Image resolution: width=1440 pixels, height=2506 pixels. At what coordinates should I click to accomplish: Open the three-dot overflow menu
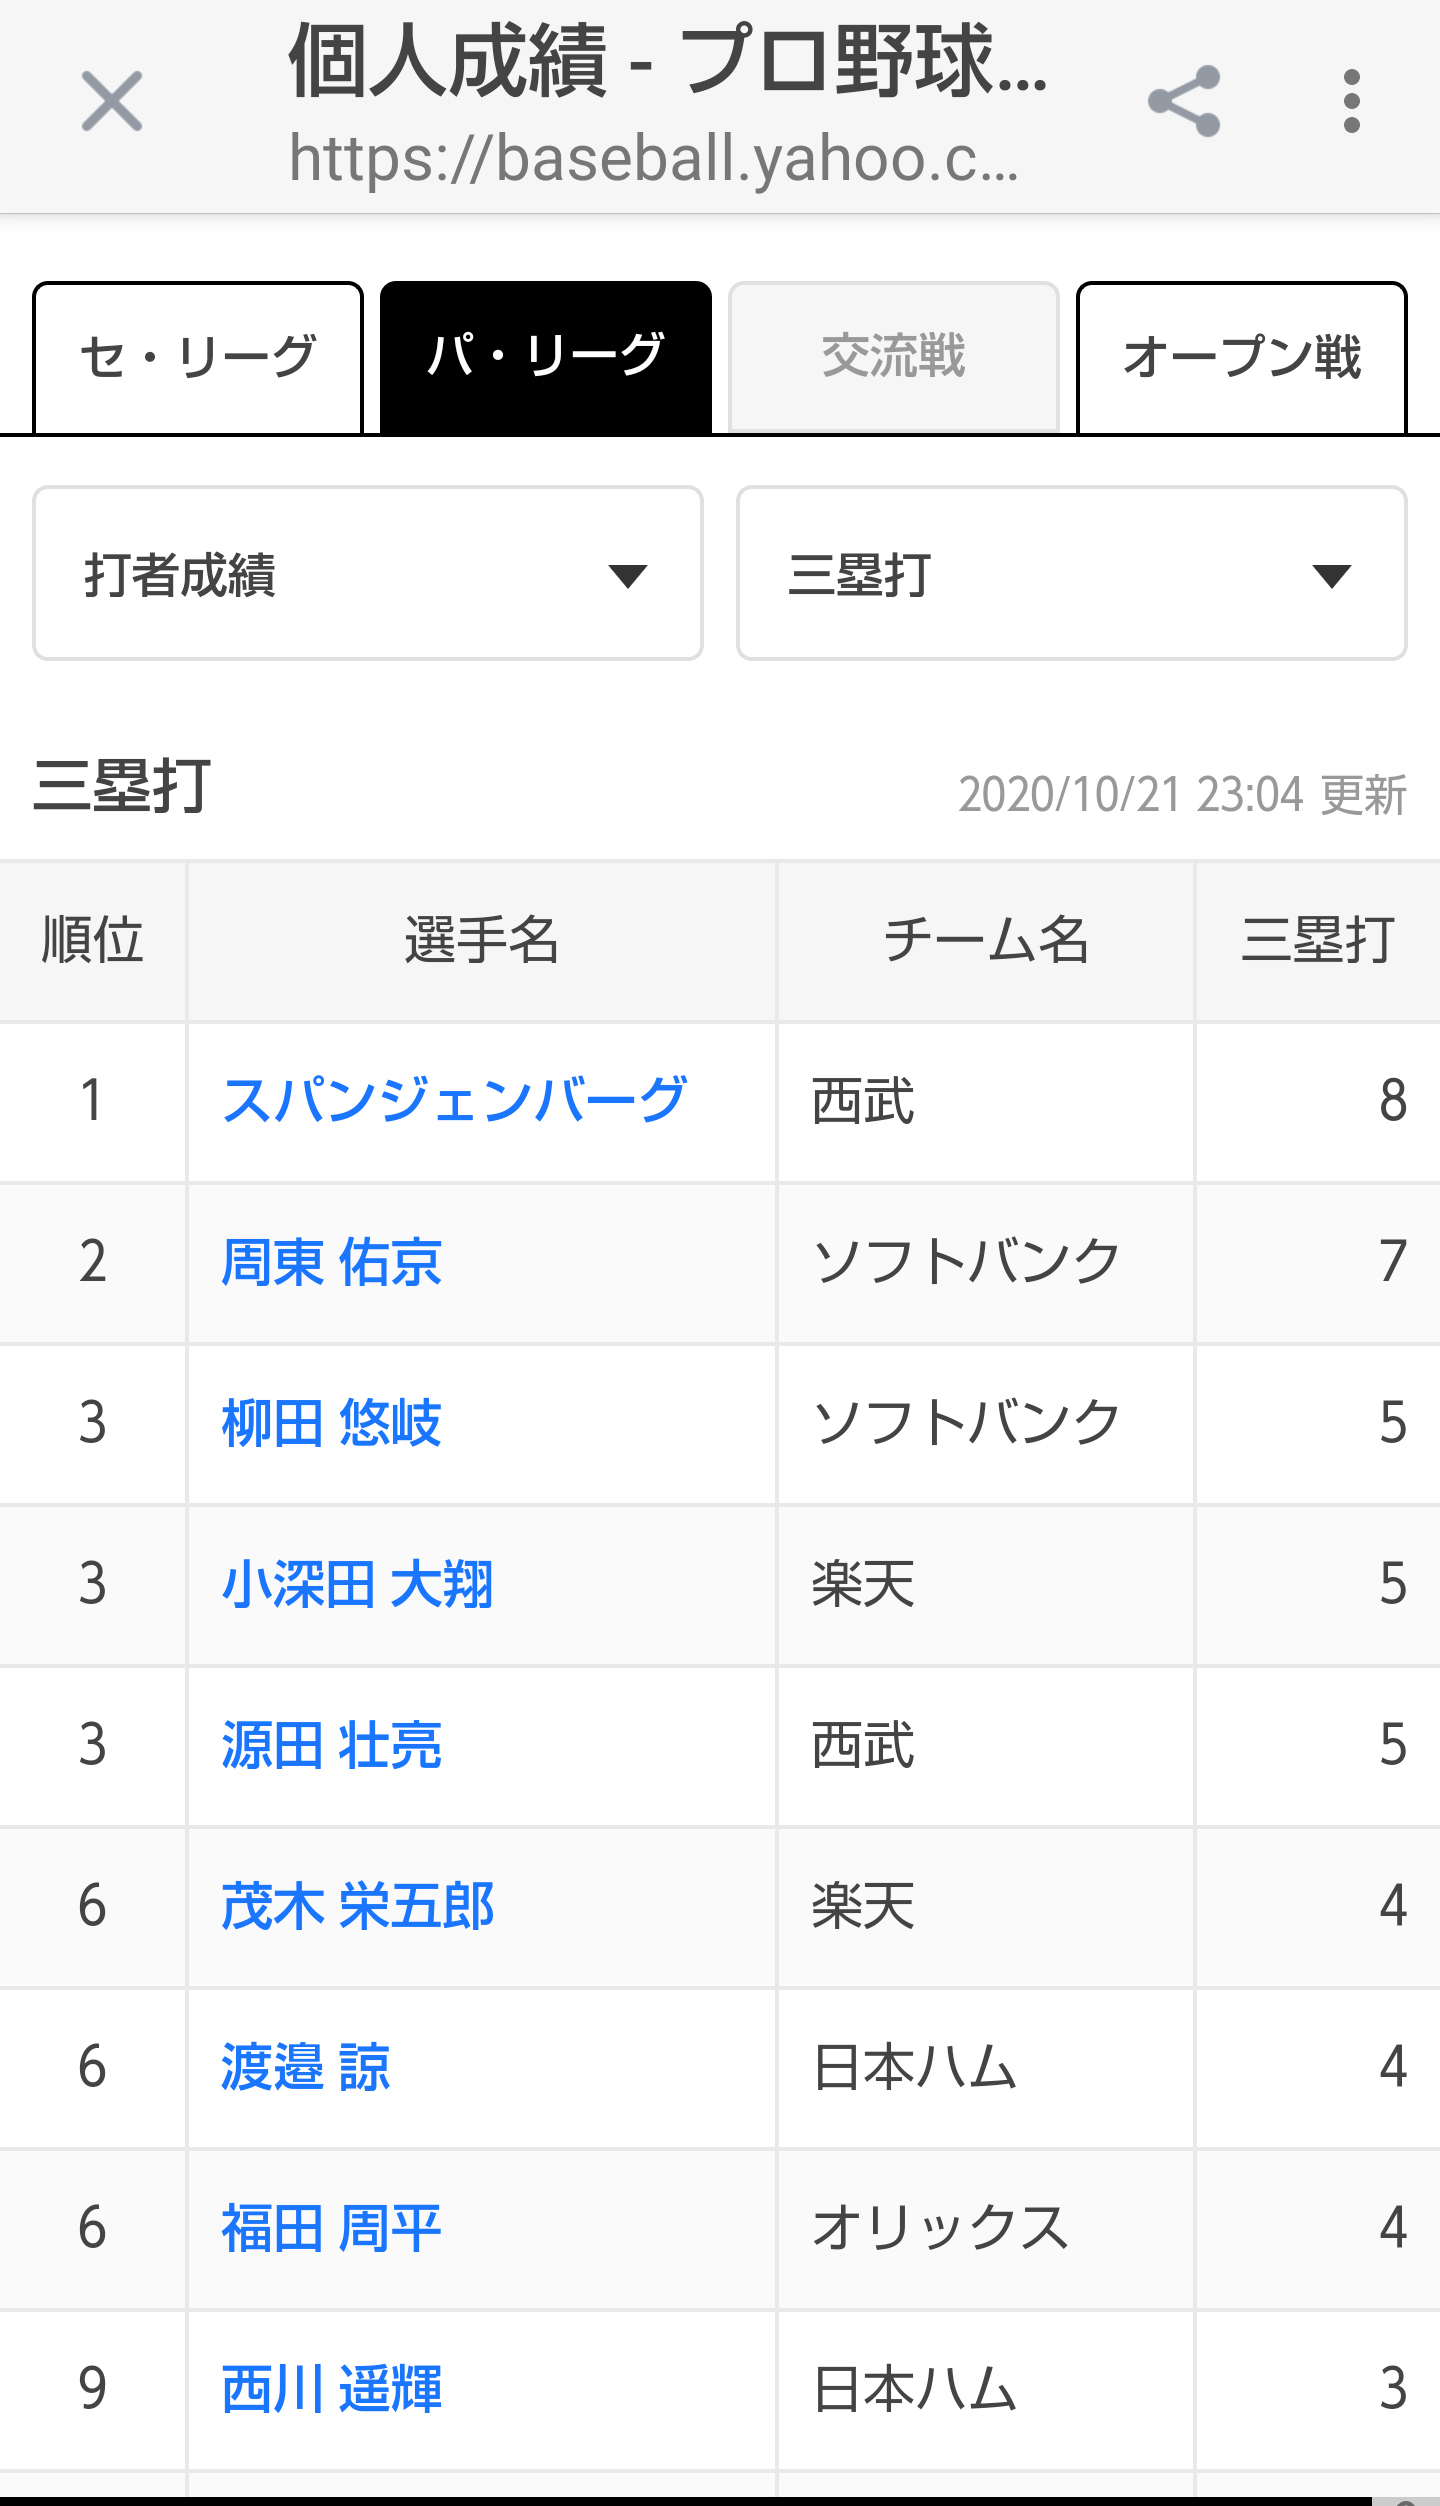point(1352,101)
